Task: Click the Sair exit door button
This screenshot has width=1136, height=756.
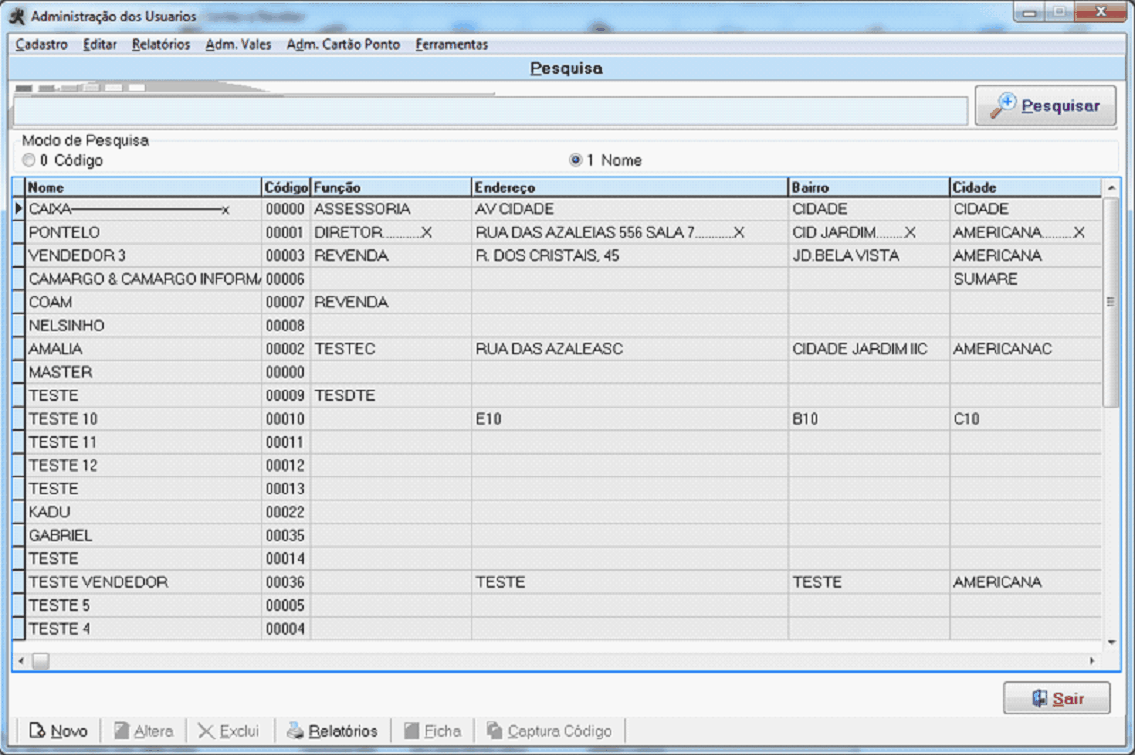Action: point(1056,698)
